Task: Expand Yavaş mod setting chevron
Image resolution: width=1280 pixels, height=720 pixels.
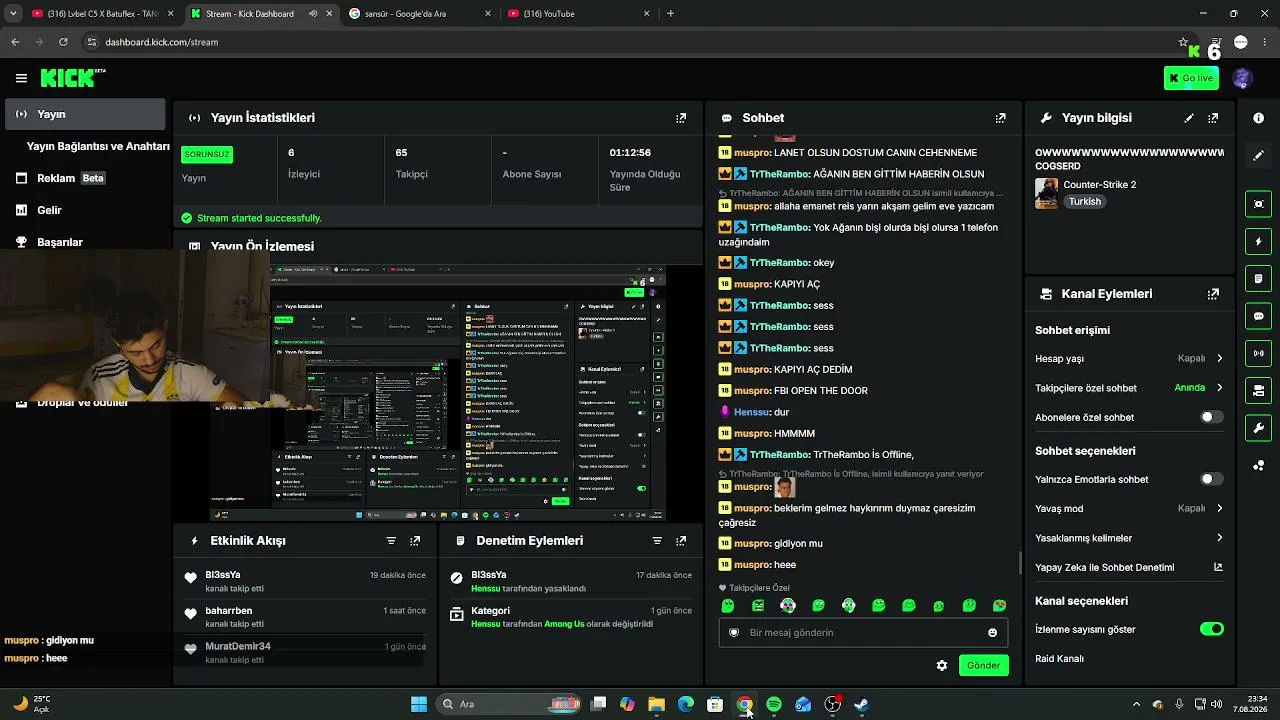Action: pos(1219,508)
